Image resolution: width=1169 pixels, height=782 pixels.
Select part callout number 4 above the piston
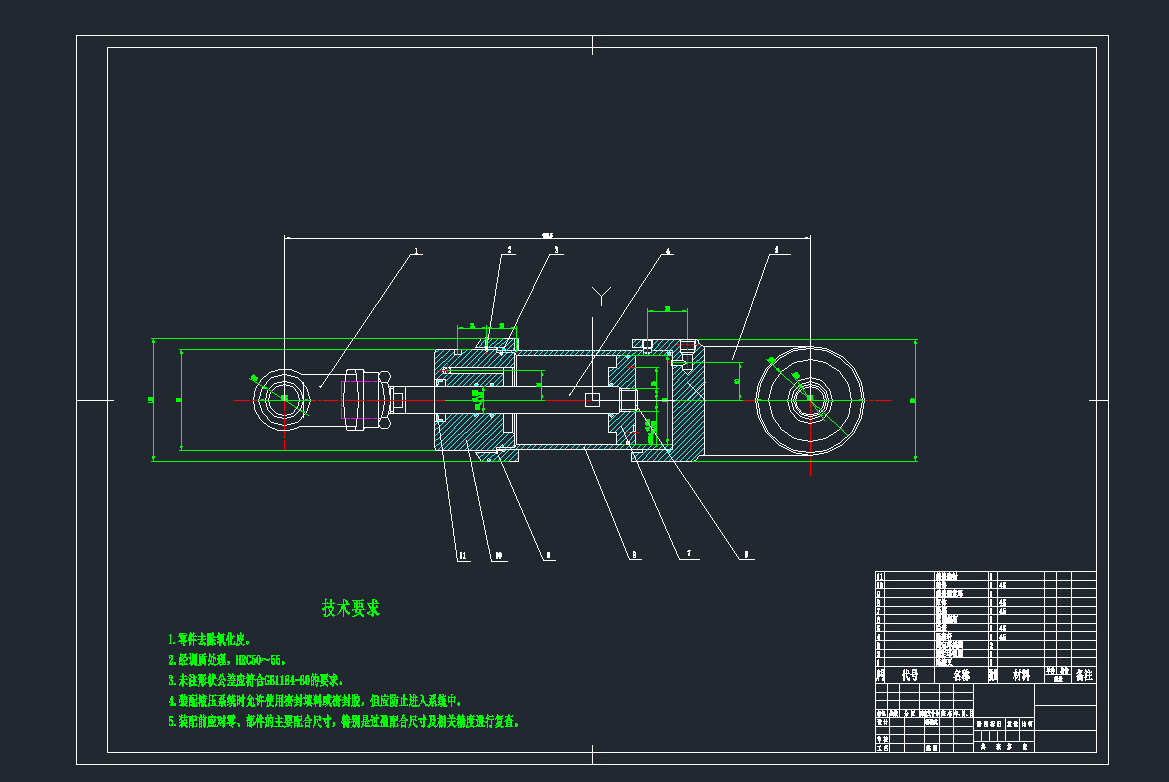tap(668, 250)
